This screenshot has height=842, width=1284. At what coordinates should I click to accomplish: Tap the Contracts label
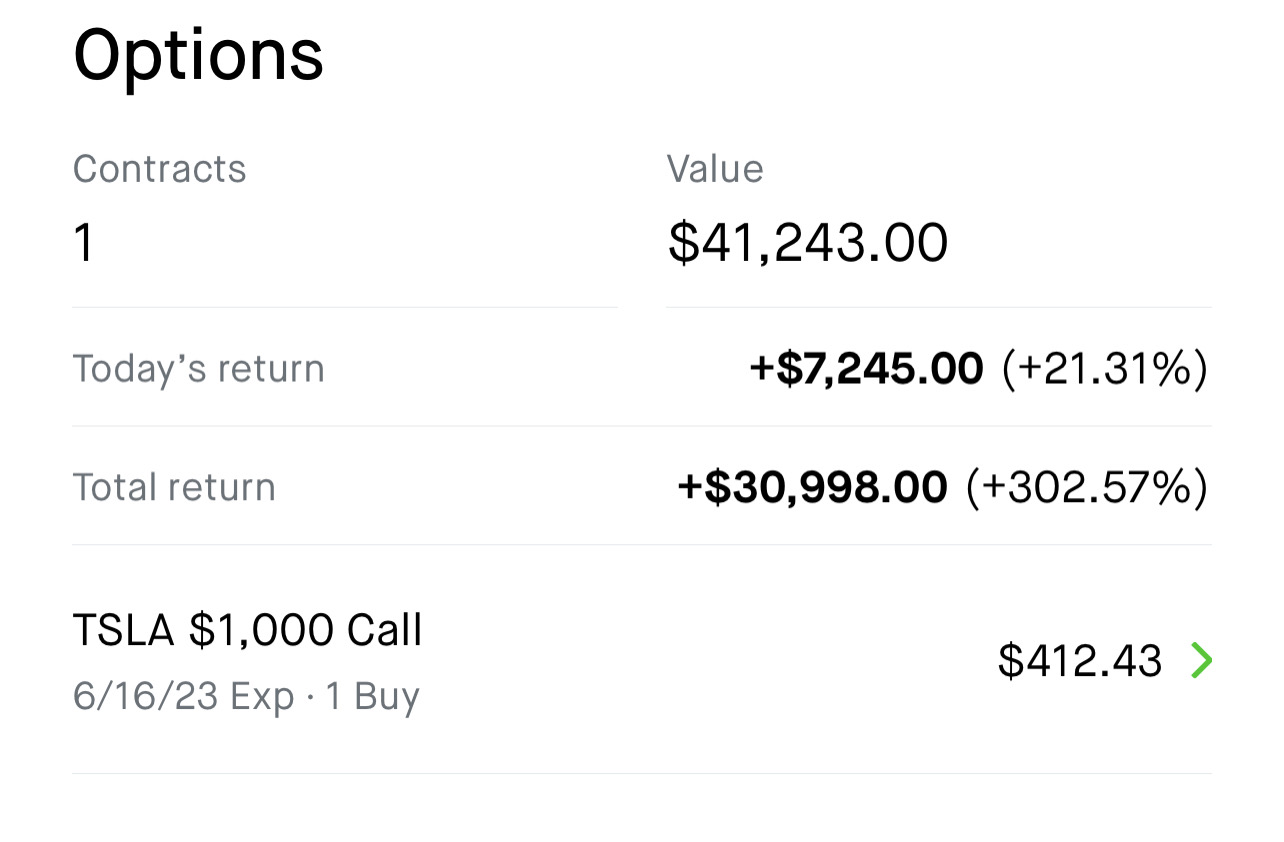click(x=159, y=169)
